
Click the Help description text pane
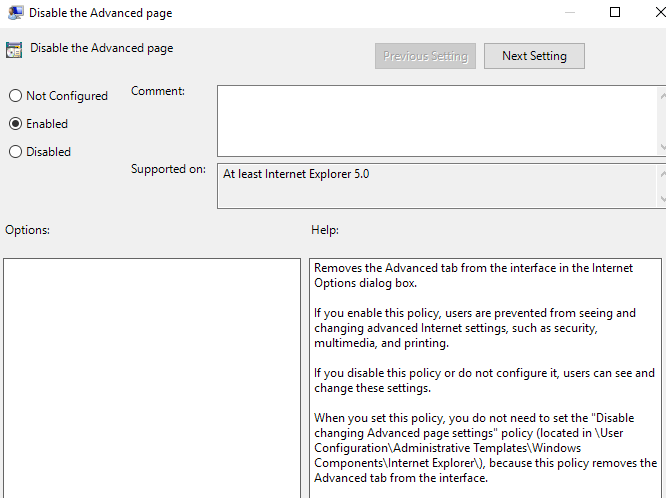[486, 378]
